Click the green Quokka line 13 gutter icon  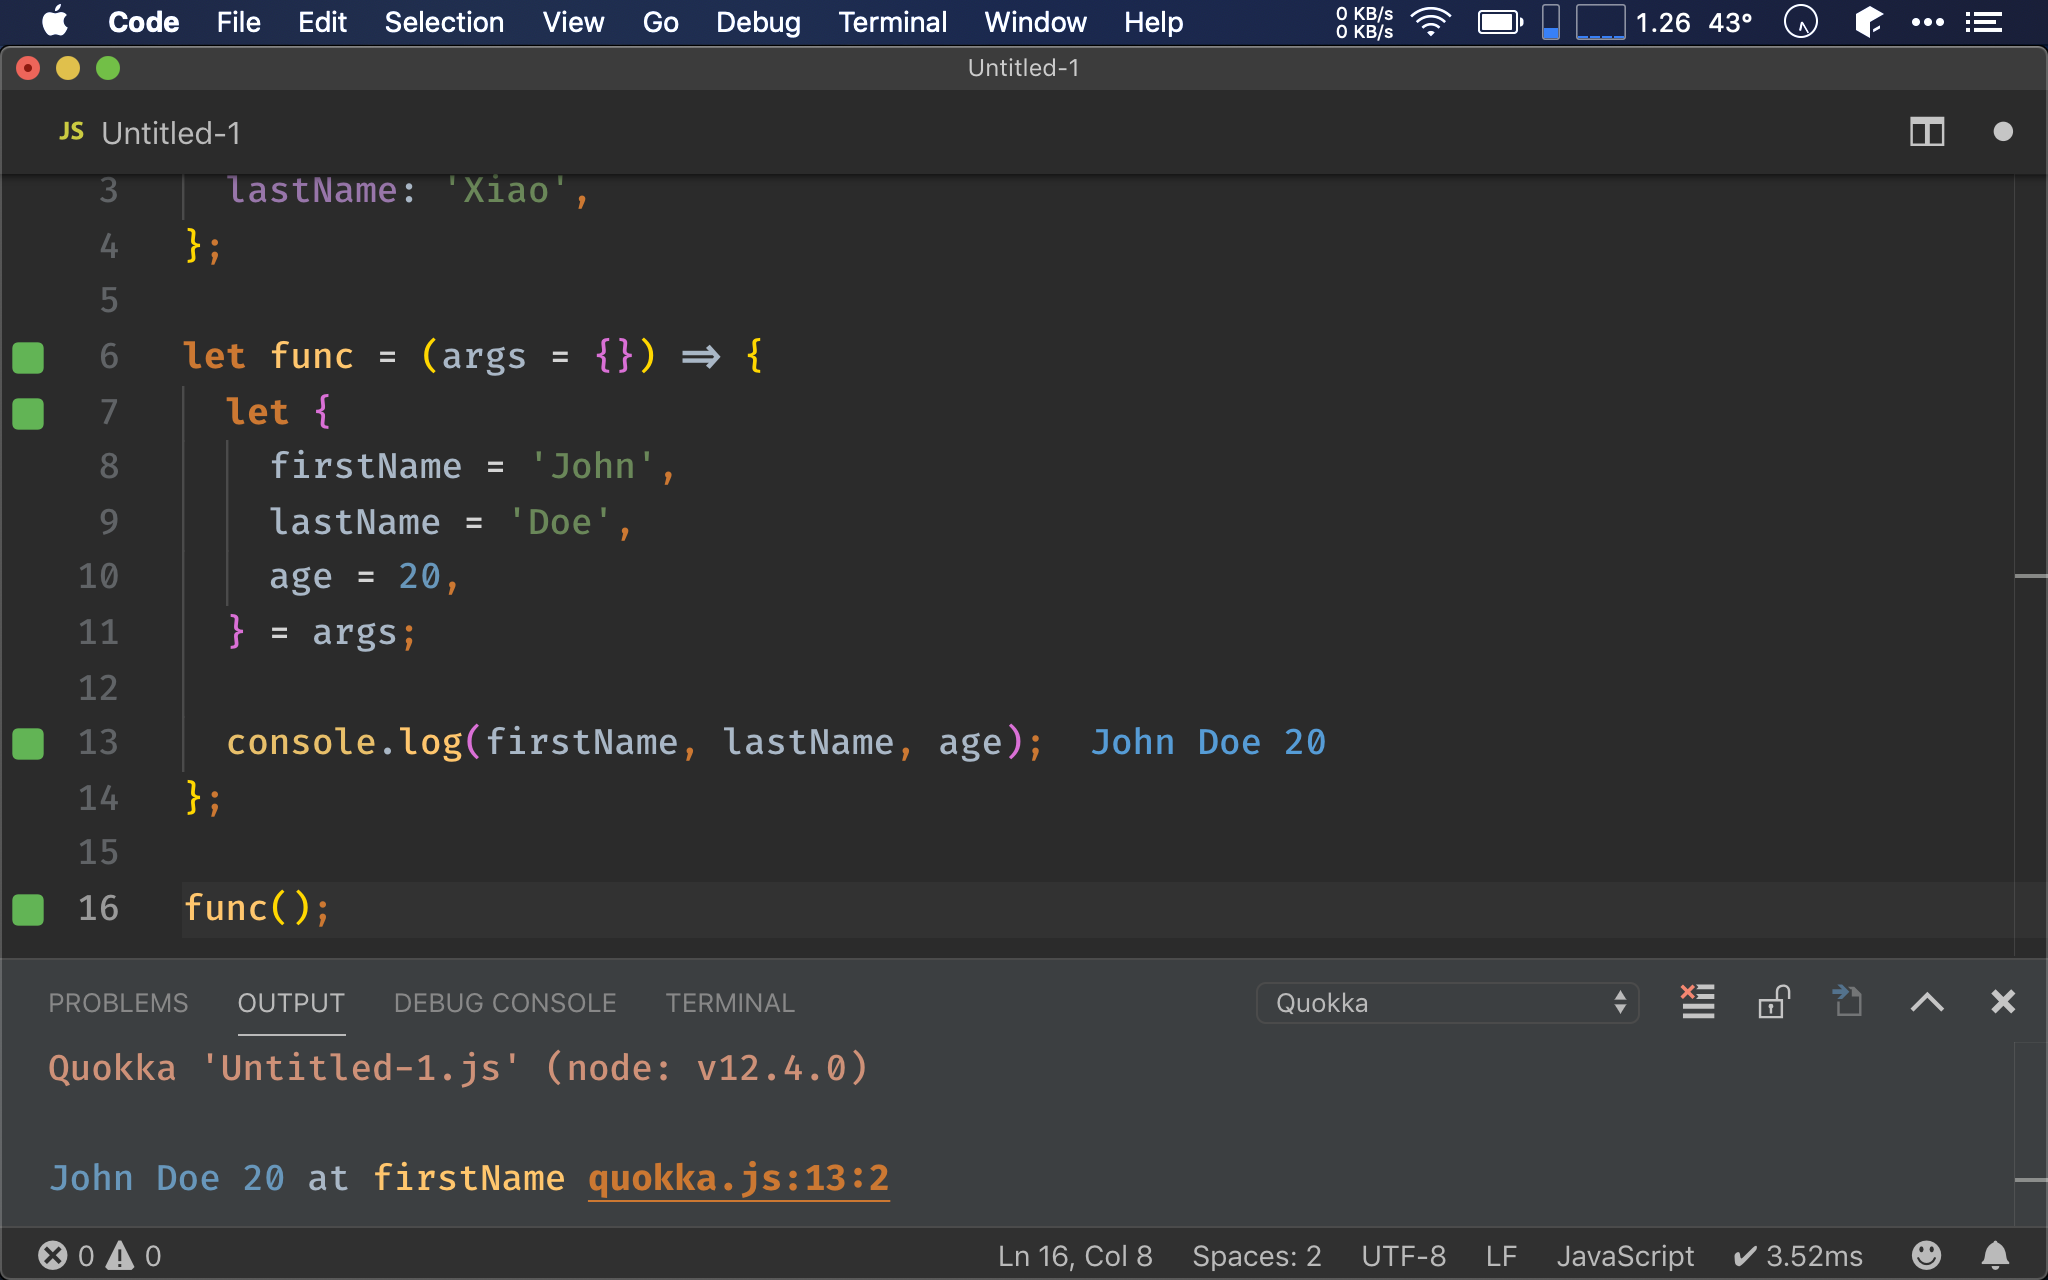point(28,740)
